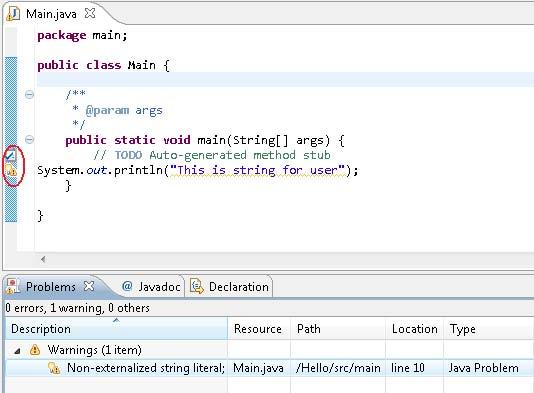Select the Non-externalized string literal warning
This screenshot has width=534, height=393.
146,368
